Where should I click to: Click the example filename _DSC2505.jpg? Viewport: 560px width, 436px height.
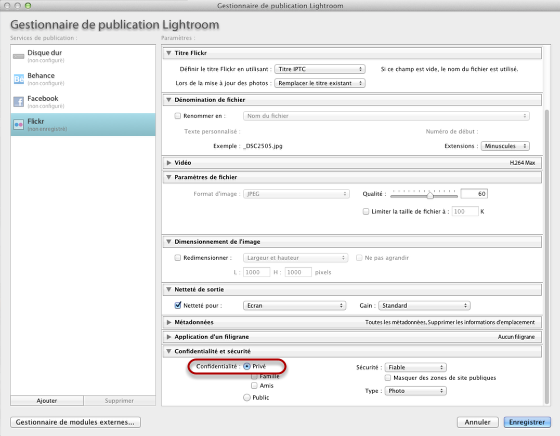(x=262, y=146)
